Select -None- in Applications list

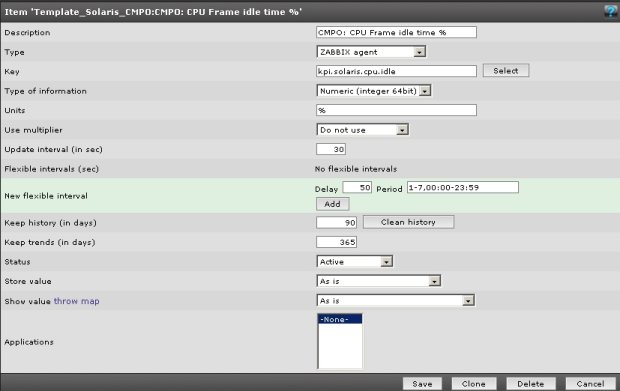coord(340,319)
